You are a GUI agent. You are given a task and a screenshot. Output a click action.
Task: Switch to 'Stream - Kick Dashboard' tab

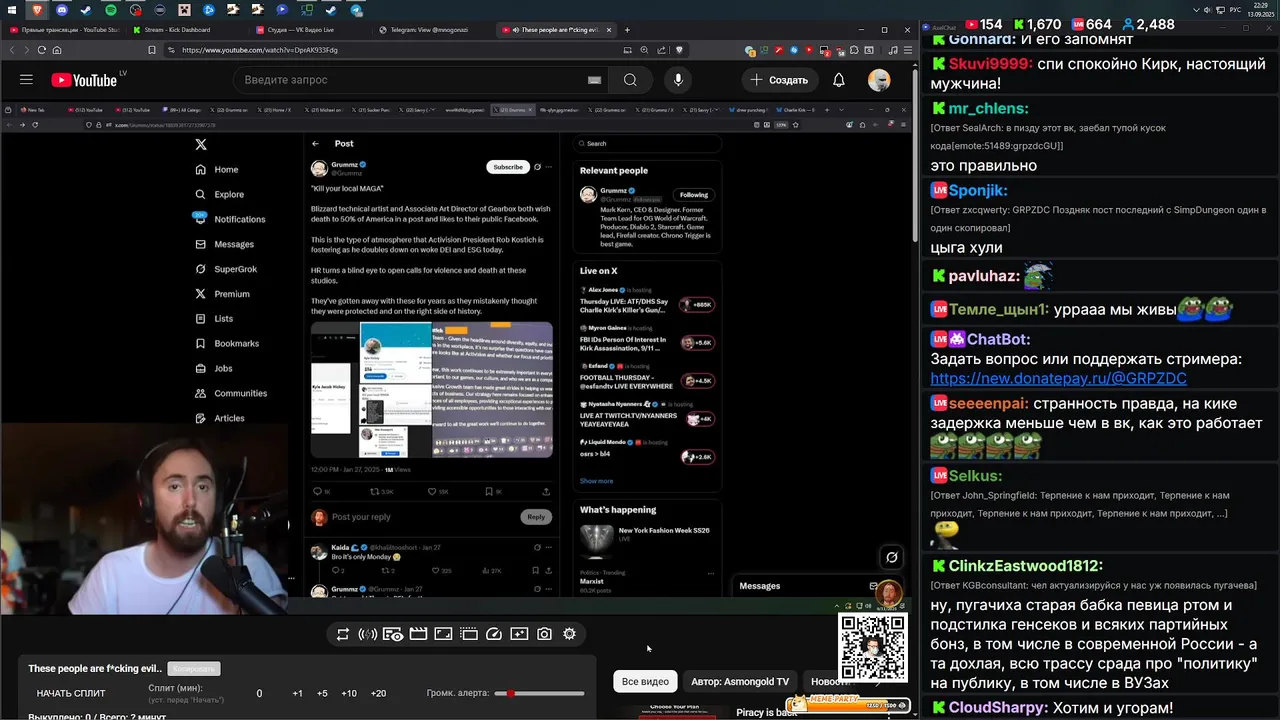point(185,30)
